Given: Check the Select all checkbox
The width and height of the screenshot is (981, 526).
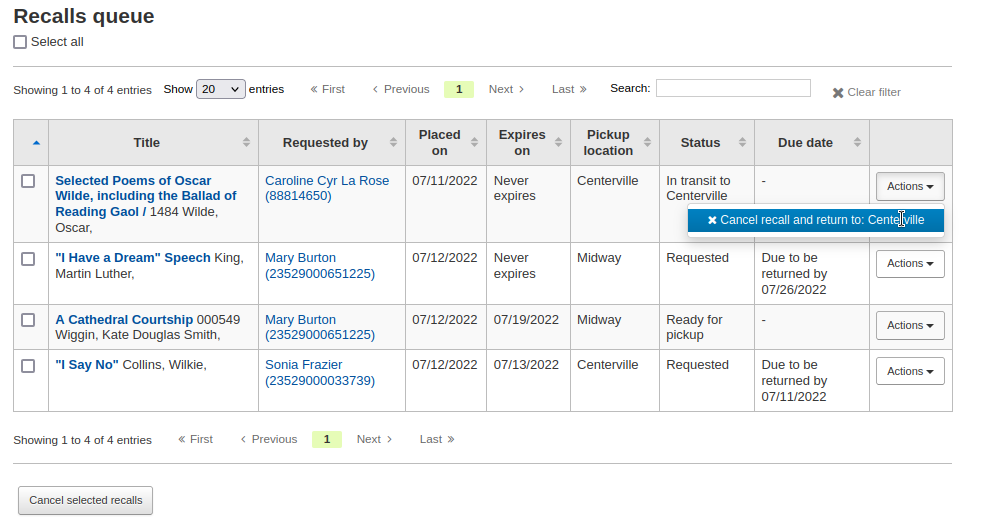Looking at the screenshot, I should 20,42.
